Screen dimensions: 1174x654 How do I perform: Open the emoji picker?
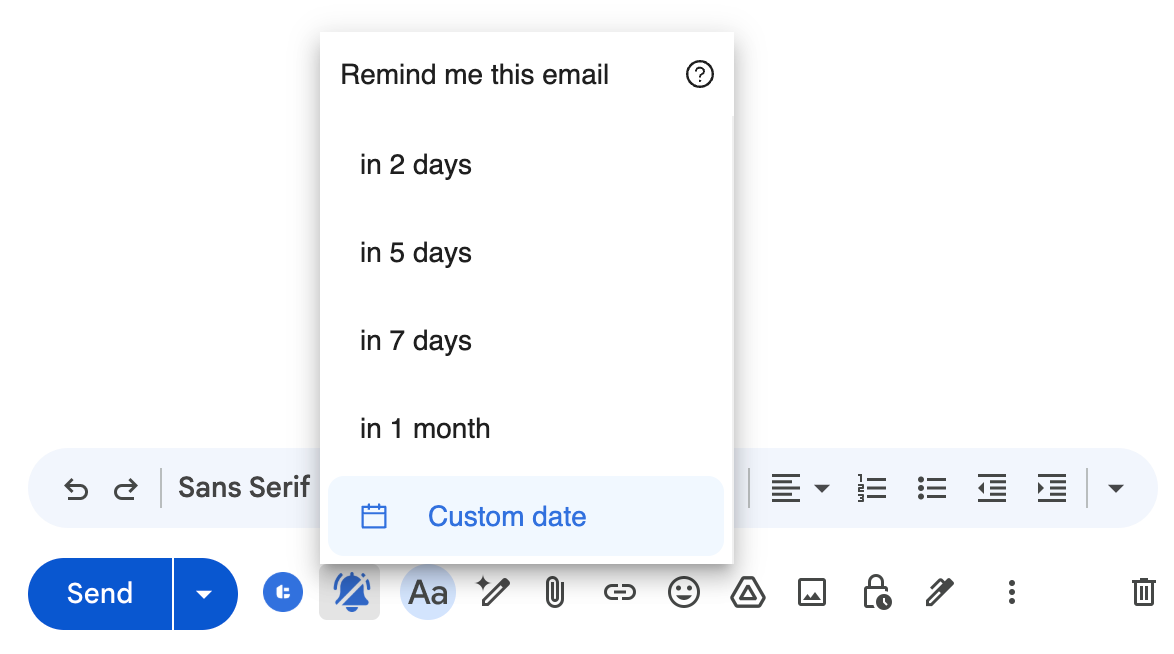(x=684, y=592)
